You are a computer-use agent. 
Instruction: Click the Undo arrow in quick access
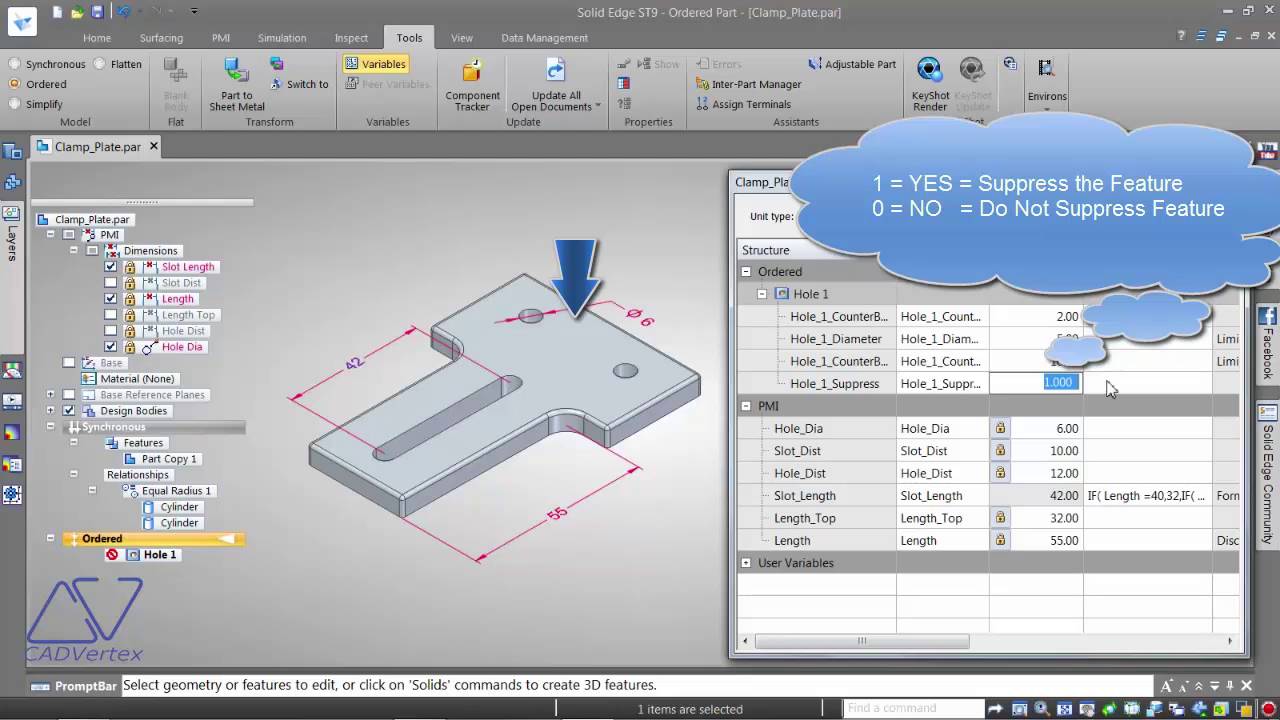click(x=122, y=12)
